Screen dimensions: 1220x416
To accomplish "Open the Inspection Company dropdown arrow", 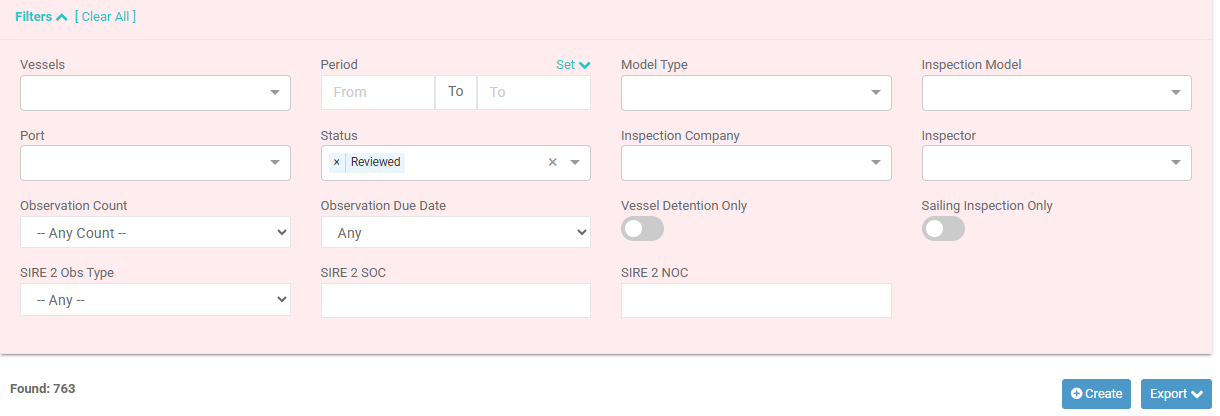I will tap(876, 162).
